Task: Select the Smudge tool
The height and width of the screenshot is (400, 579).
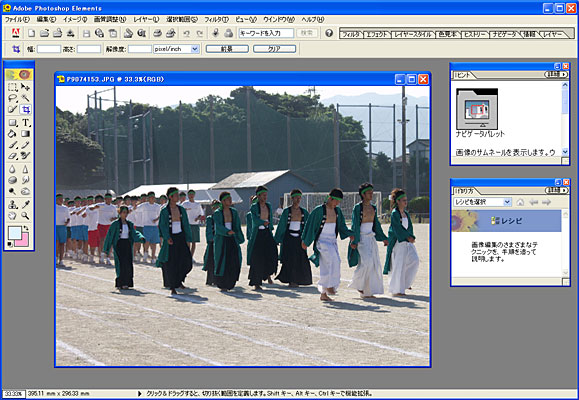Action: point(25,180)
